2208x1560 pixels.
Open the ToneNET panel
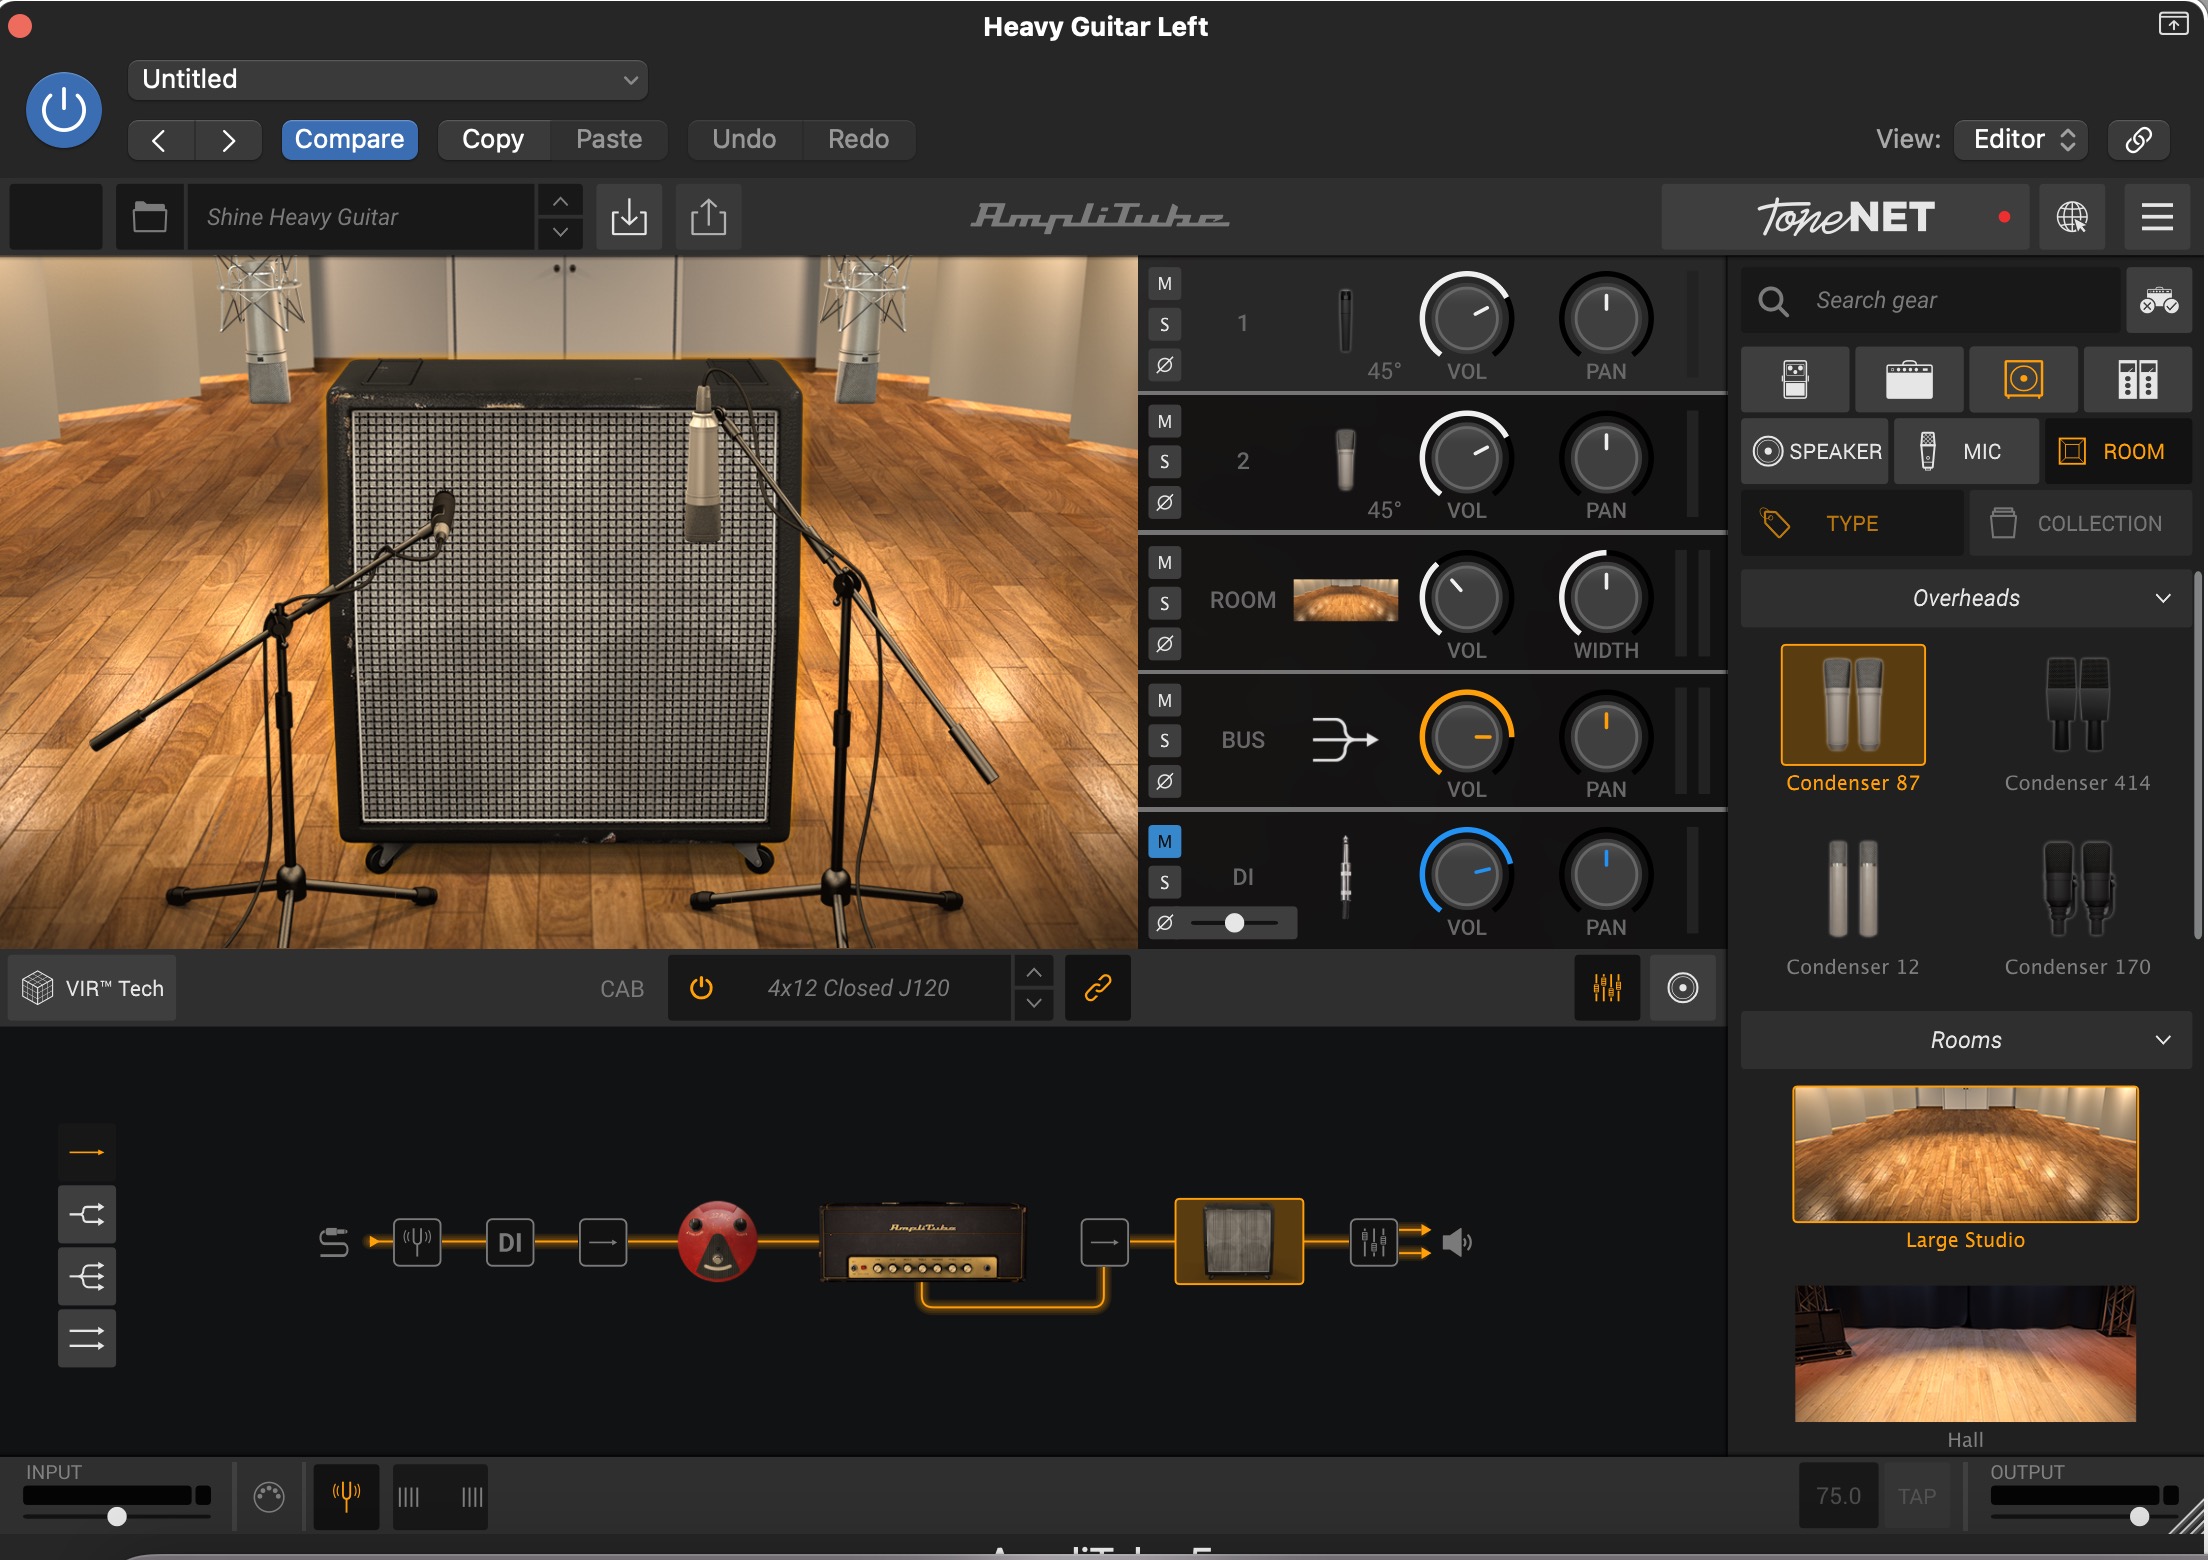pyautogui.click(x=1845, y=217)
